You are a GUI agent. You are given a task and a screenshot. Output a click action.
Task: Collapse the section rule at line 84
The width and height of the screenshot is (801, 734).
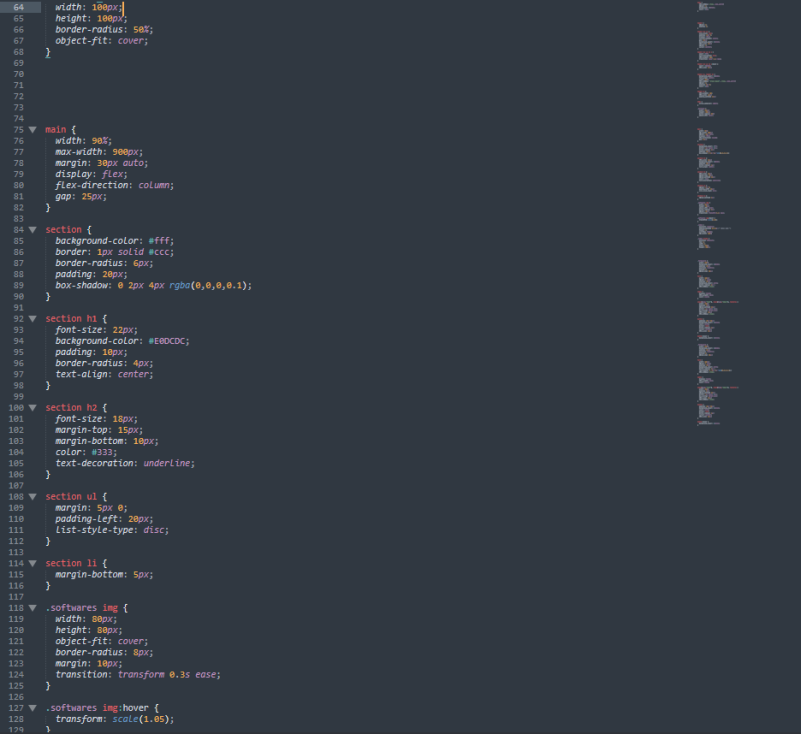(x=32, y=230)
